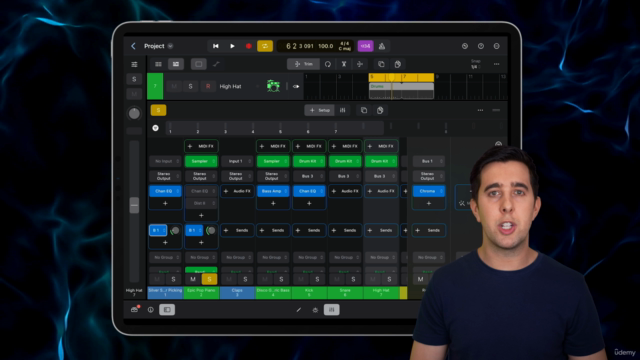Open the Snap value setting

pos(476,64)
